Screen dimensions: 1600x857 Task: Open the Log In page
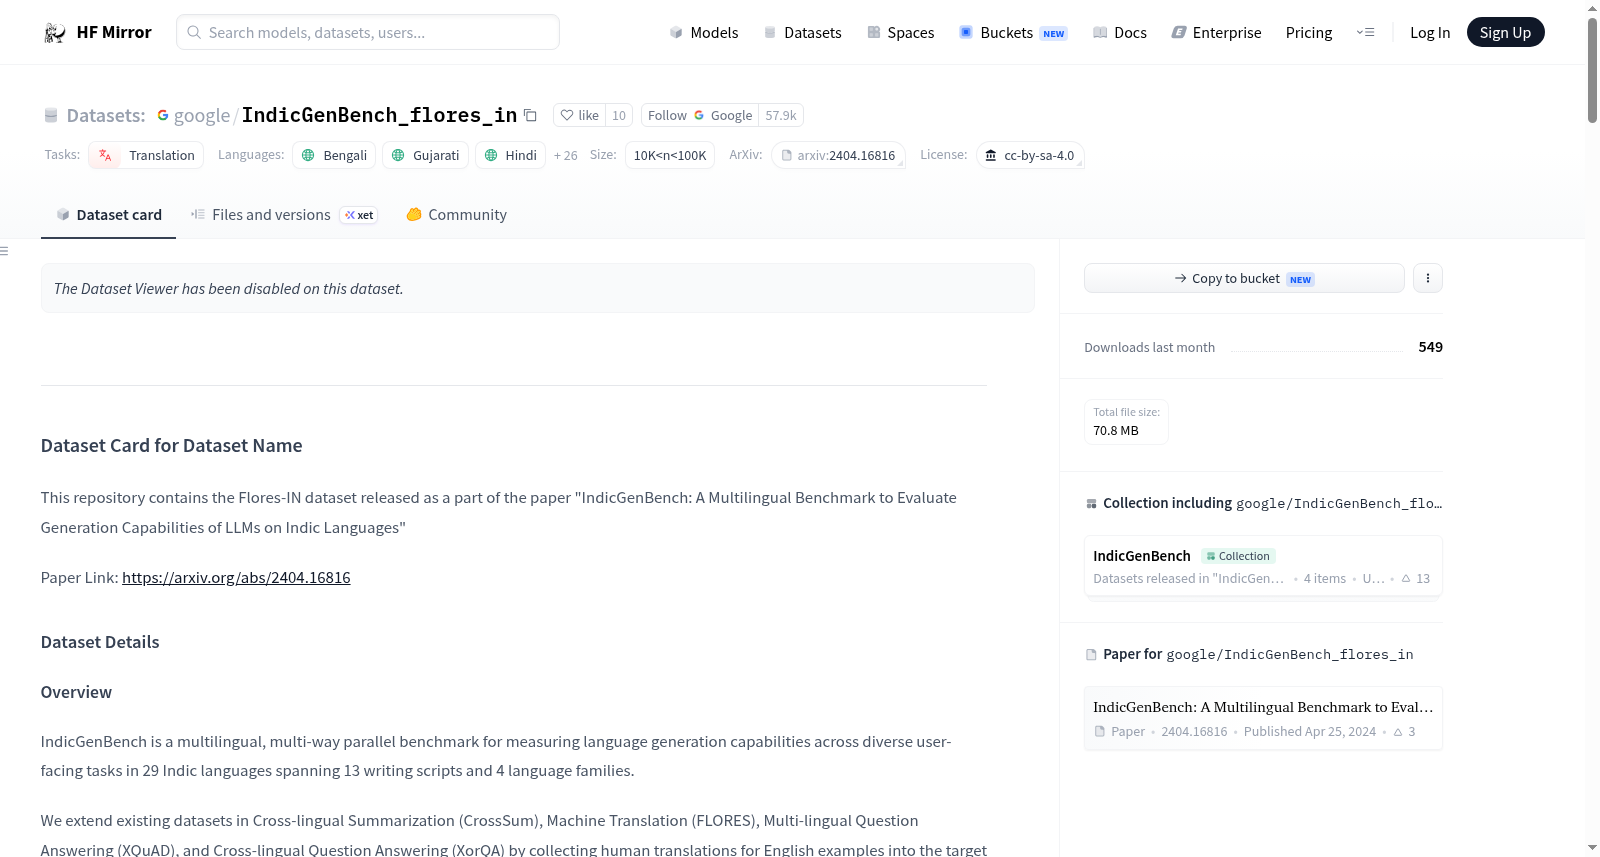click(1430, 32)
